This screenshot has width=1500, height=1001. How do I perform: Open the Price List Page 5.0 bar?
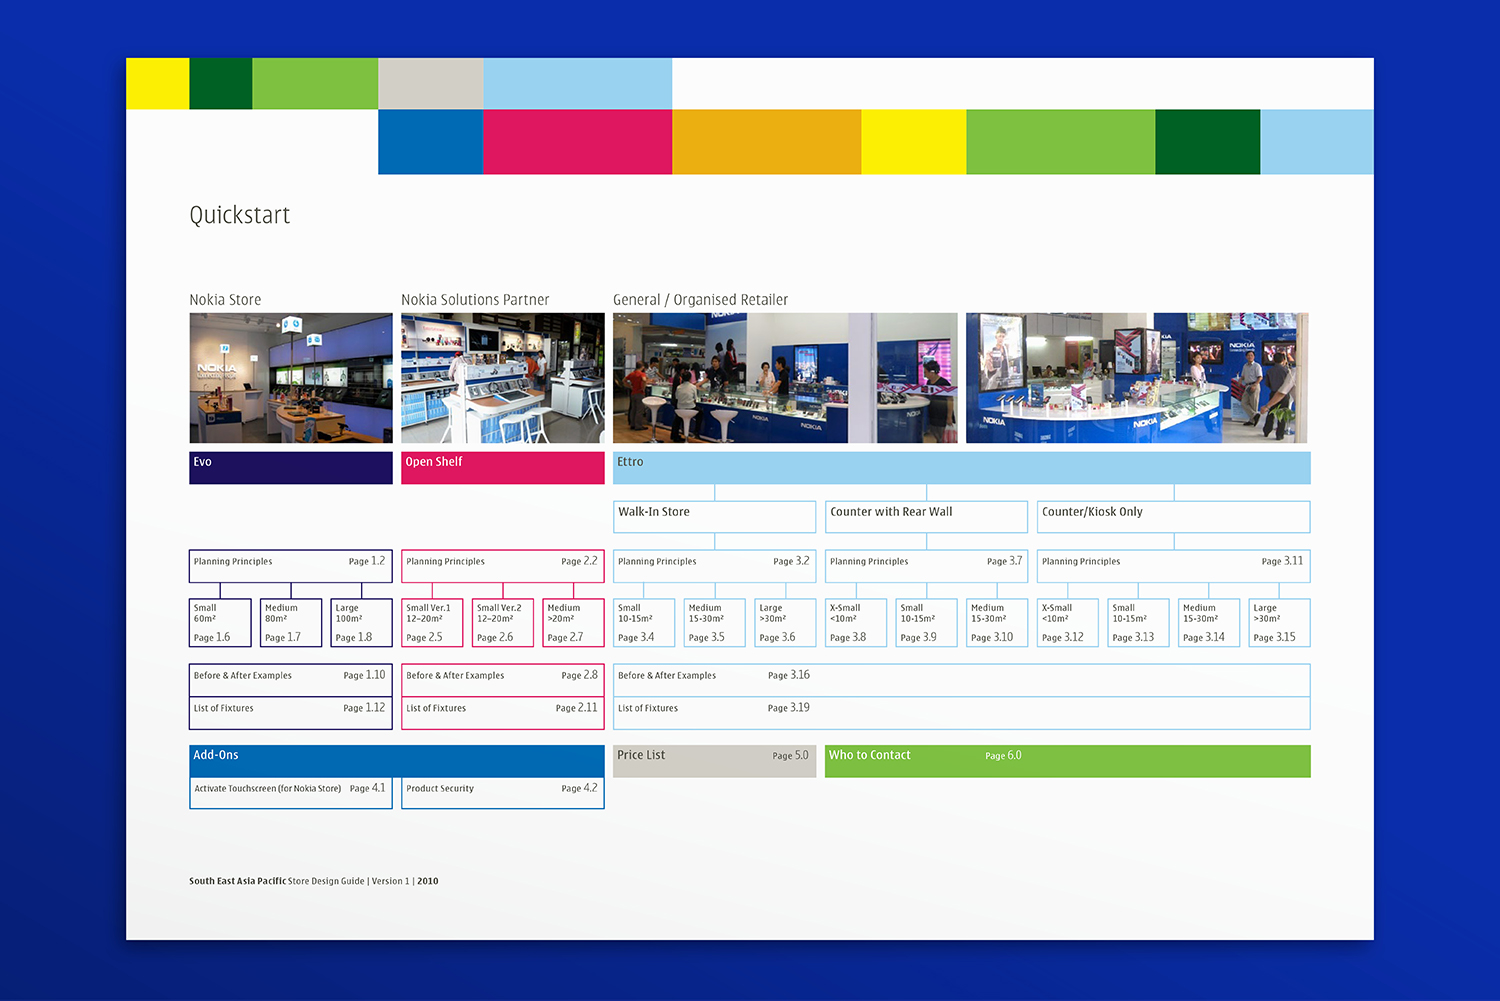715,761
